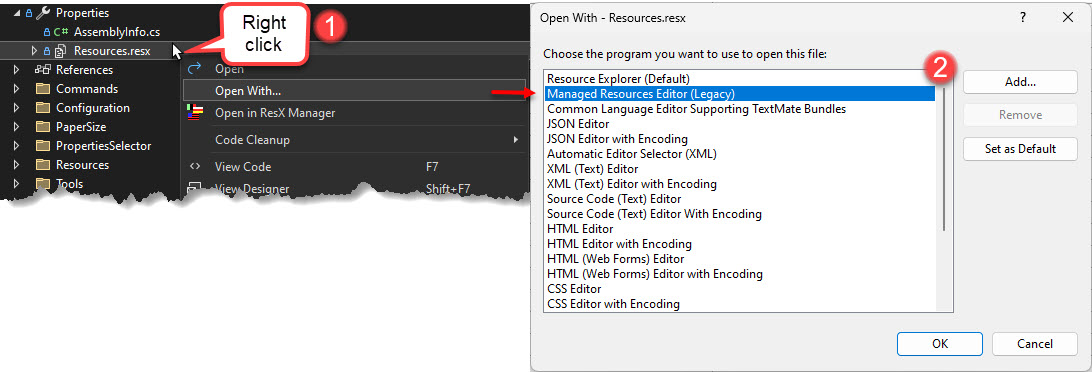The height and width of the screenshot is (372, 1092).
Task: Select the XML (Text) Editor entry
Action: [740, 169]
